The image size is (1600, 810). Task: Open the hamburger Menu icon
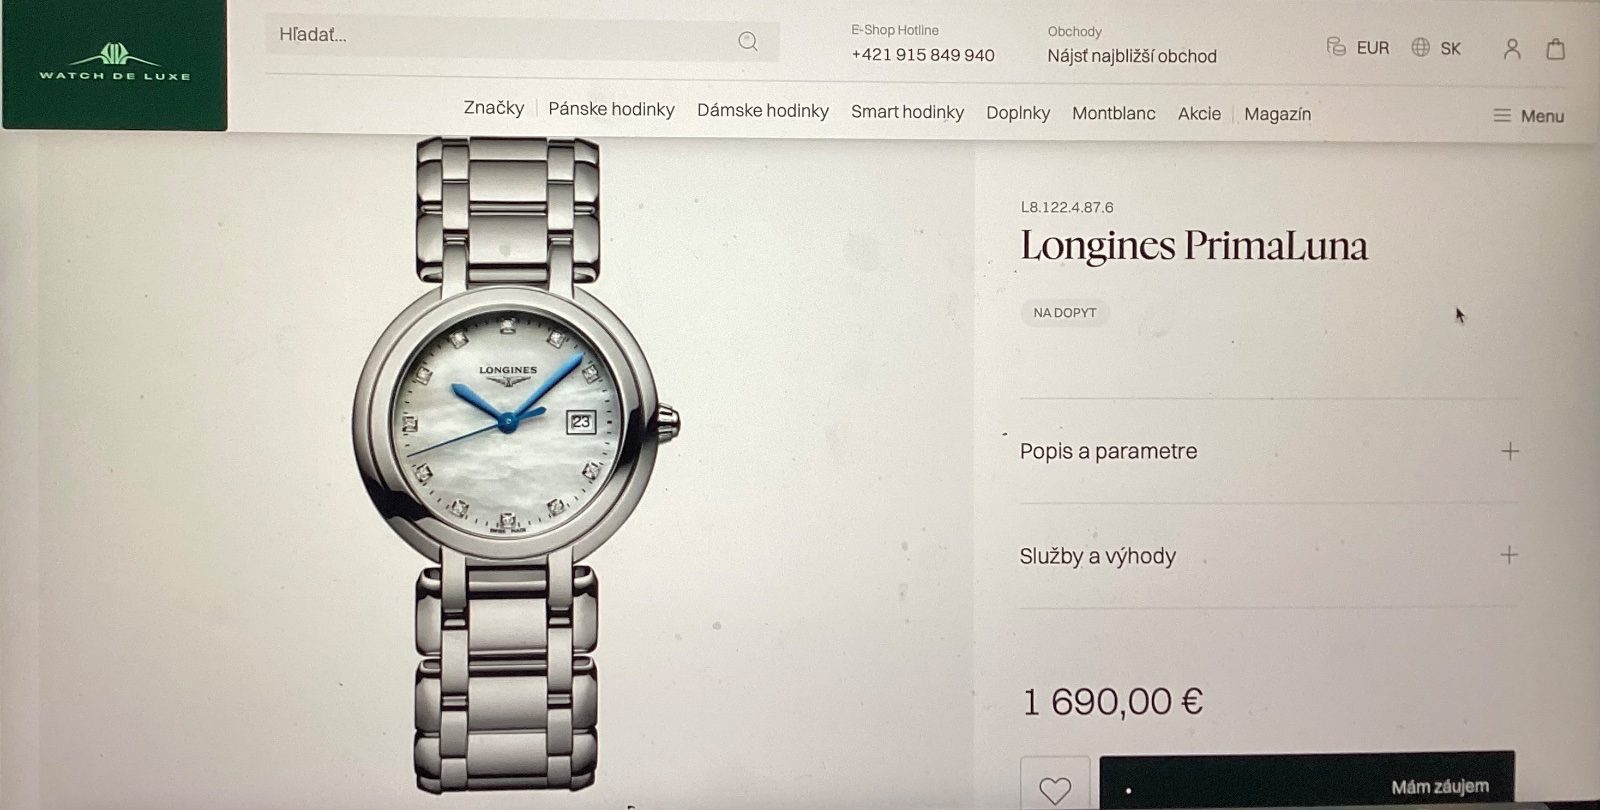1502,116
